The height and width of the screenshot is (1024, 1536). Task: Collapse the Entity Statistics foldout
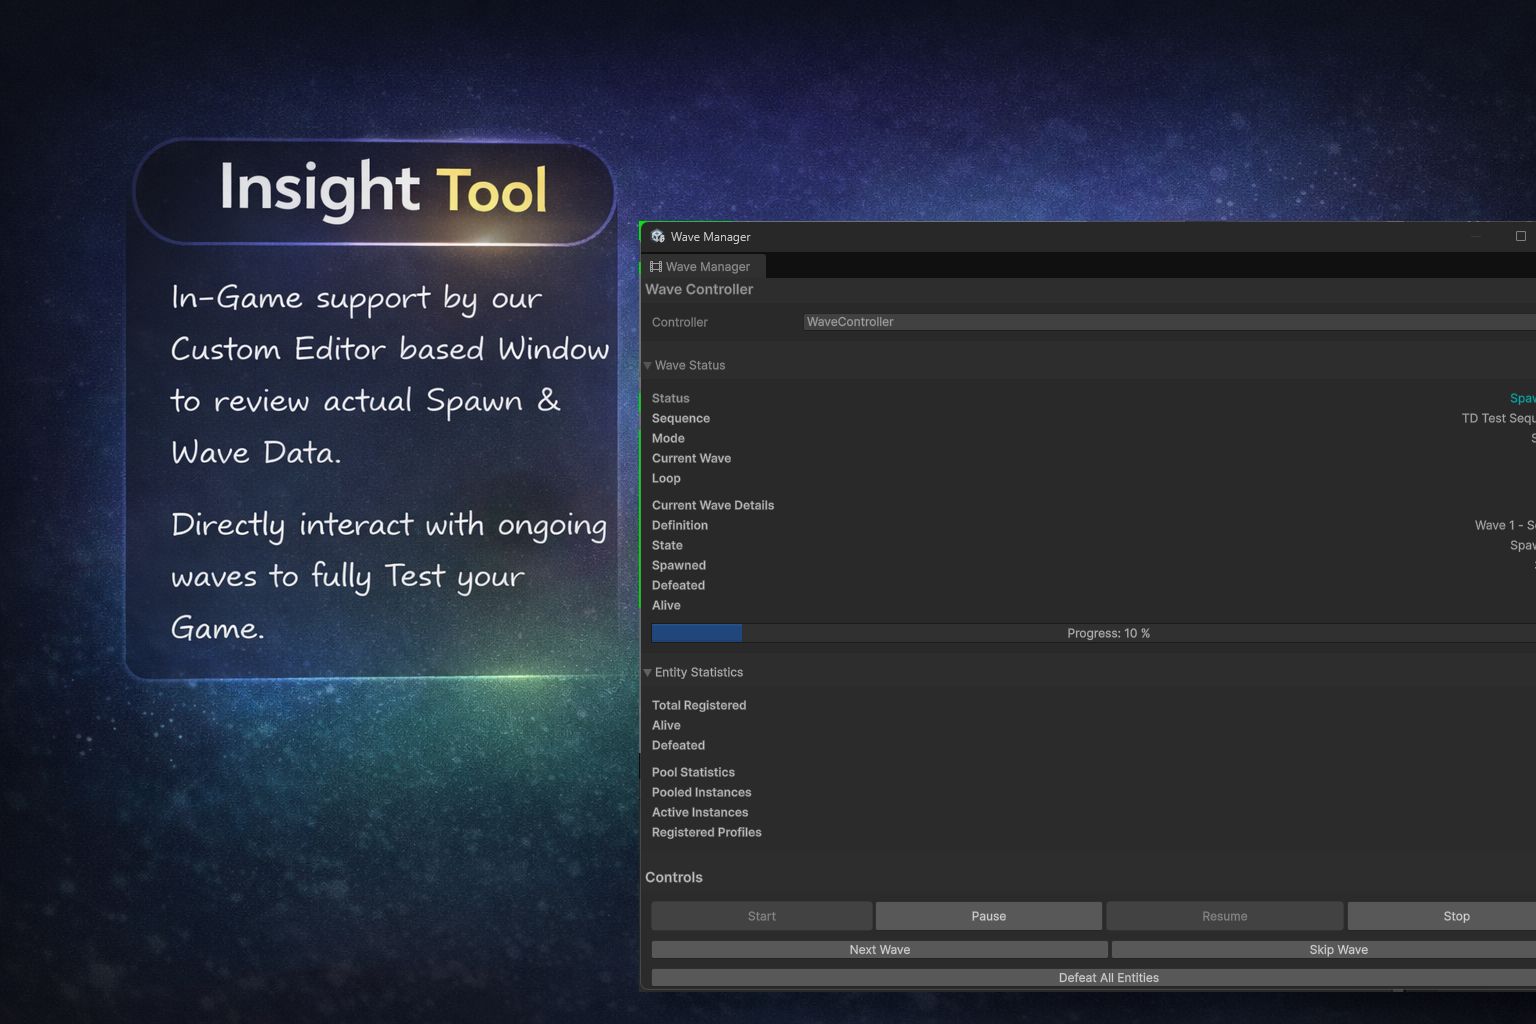click(x=648, y=673)
